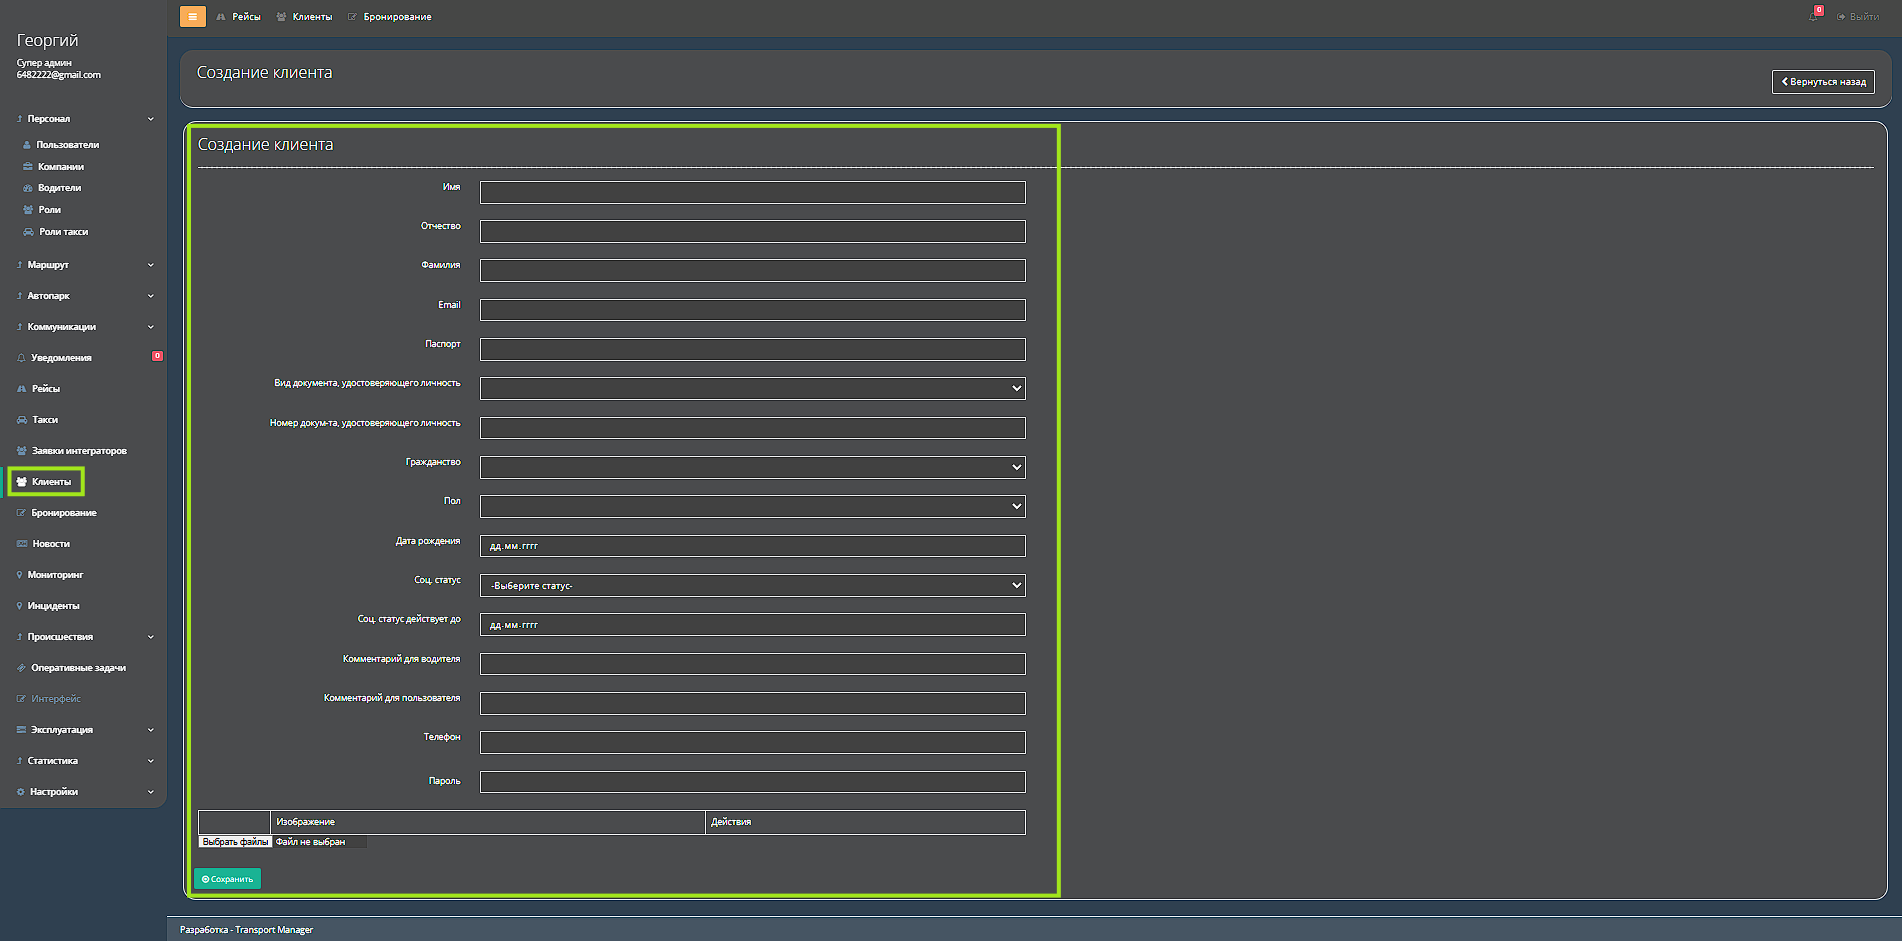Open the Гражданство dropdown

pos(752,467)
